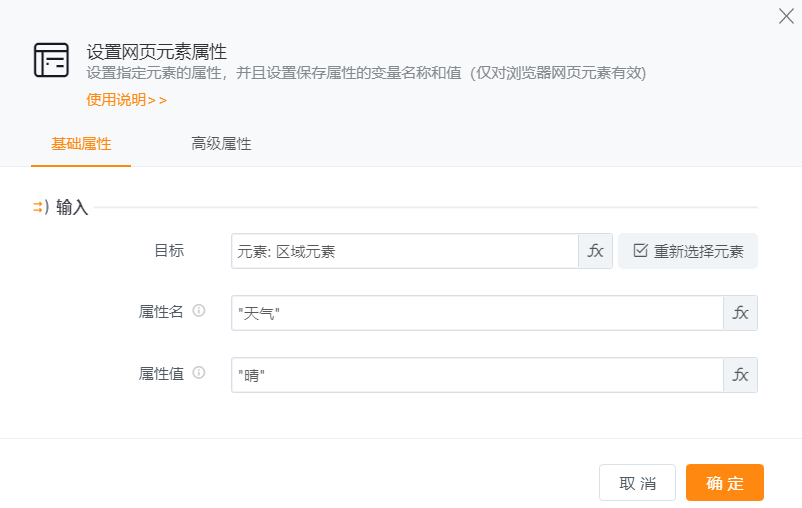Viewport: 802px width, 508px height.
Task: Click the 取消 button
Action: pyautogui.click(x=637, y=483)
